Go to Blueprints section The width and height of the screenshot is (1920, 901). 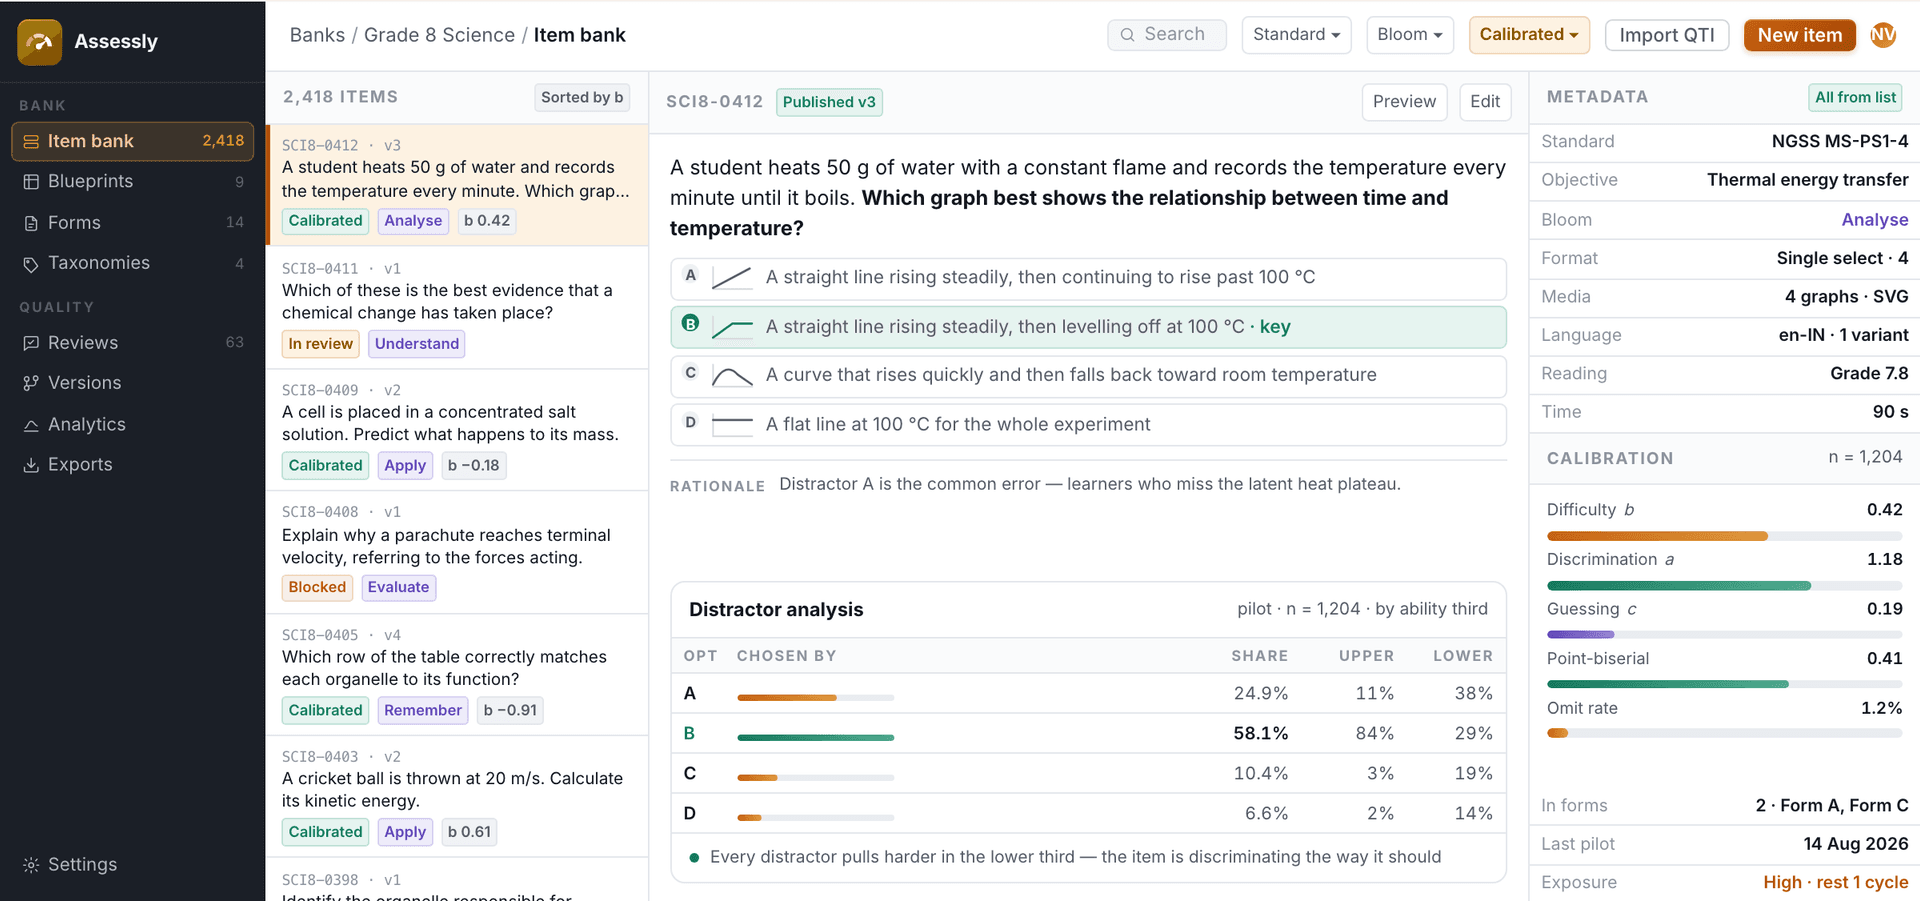[x=132, y=182]
